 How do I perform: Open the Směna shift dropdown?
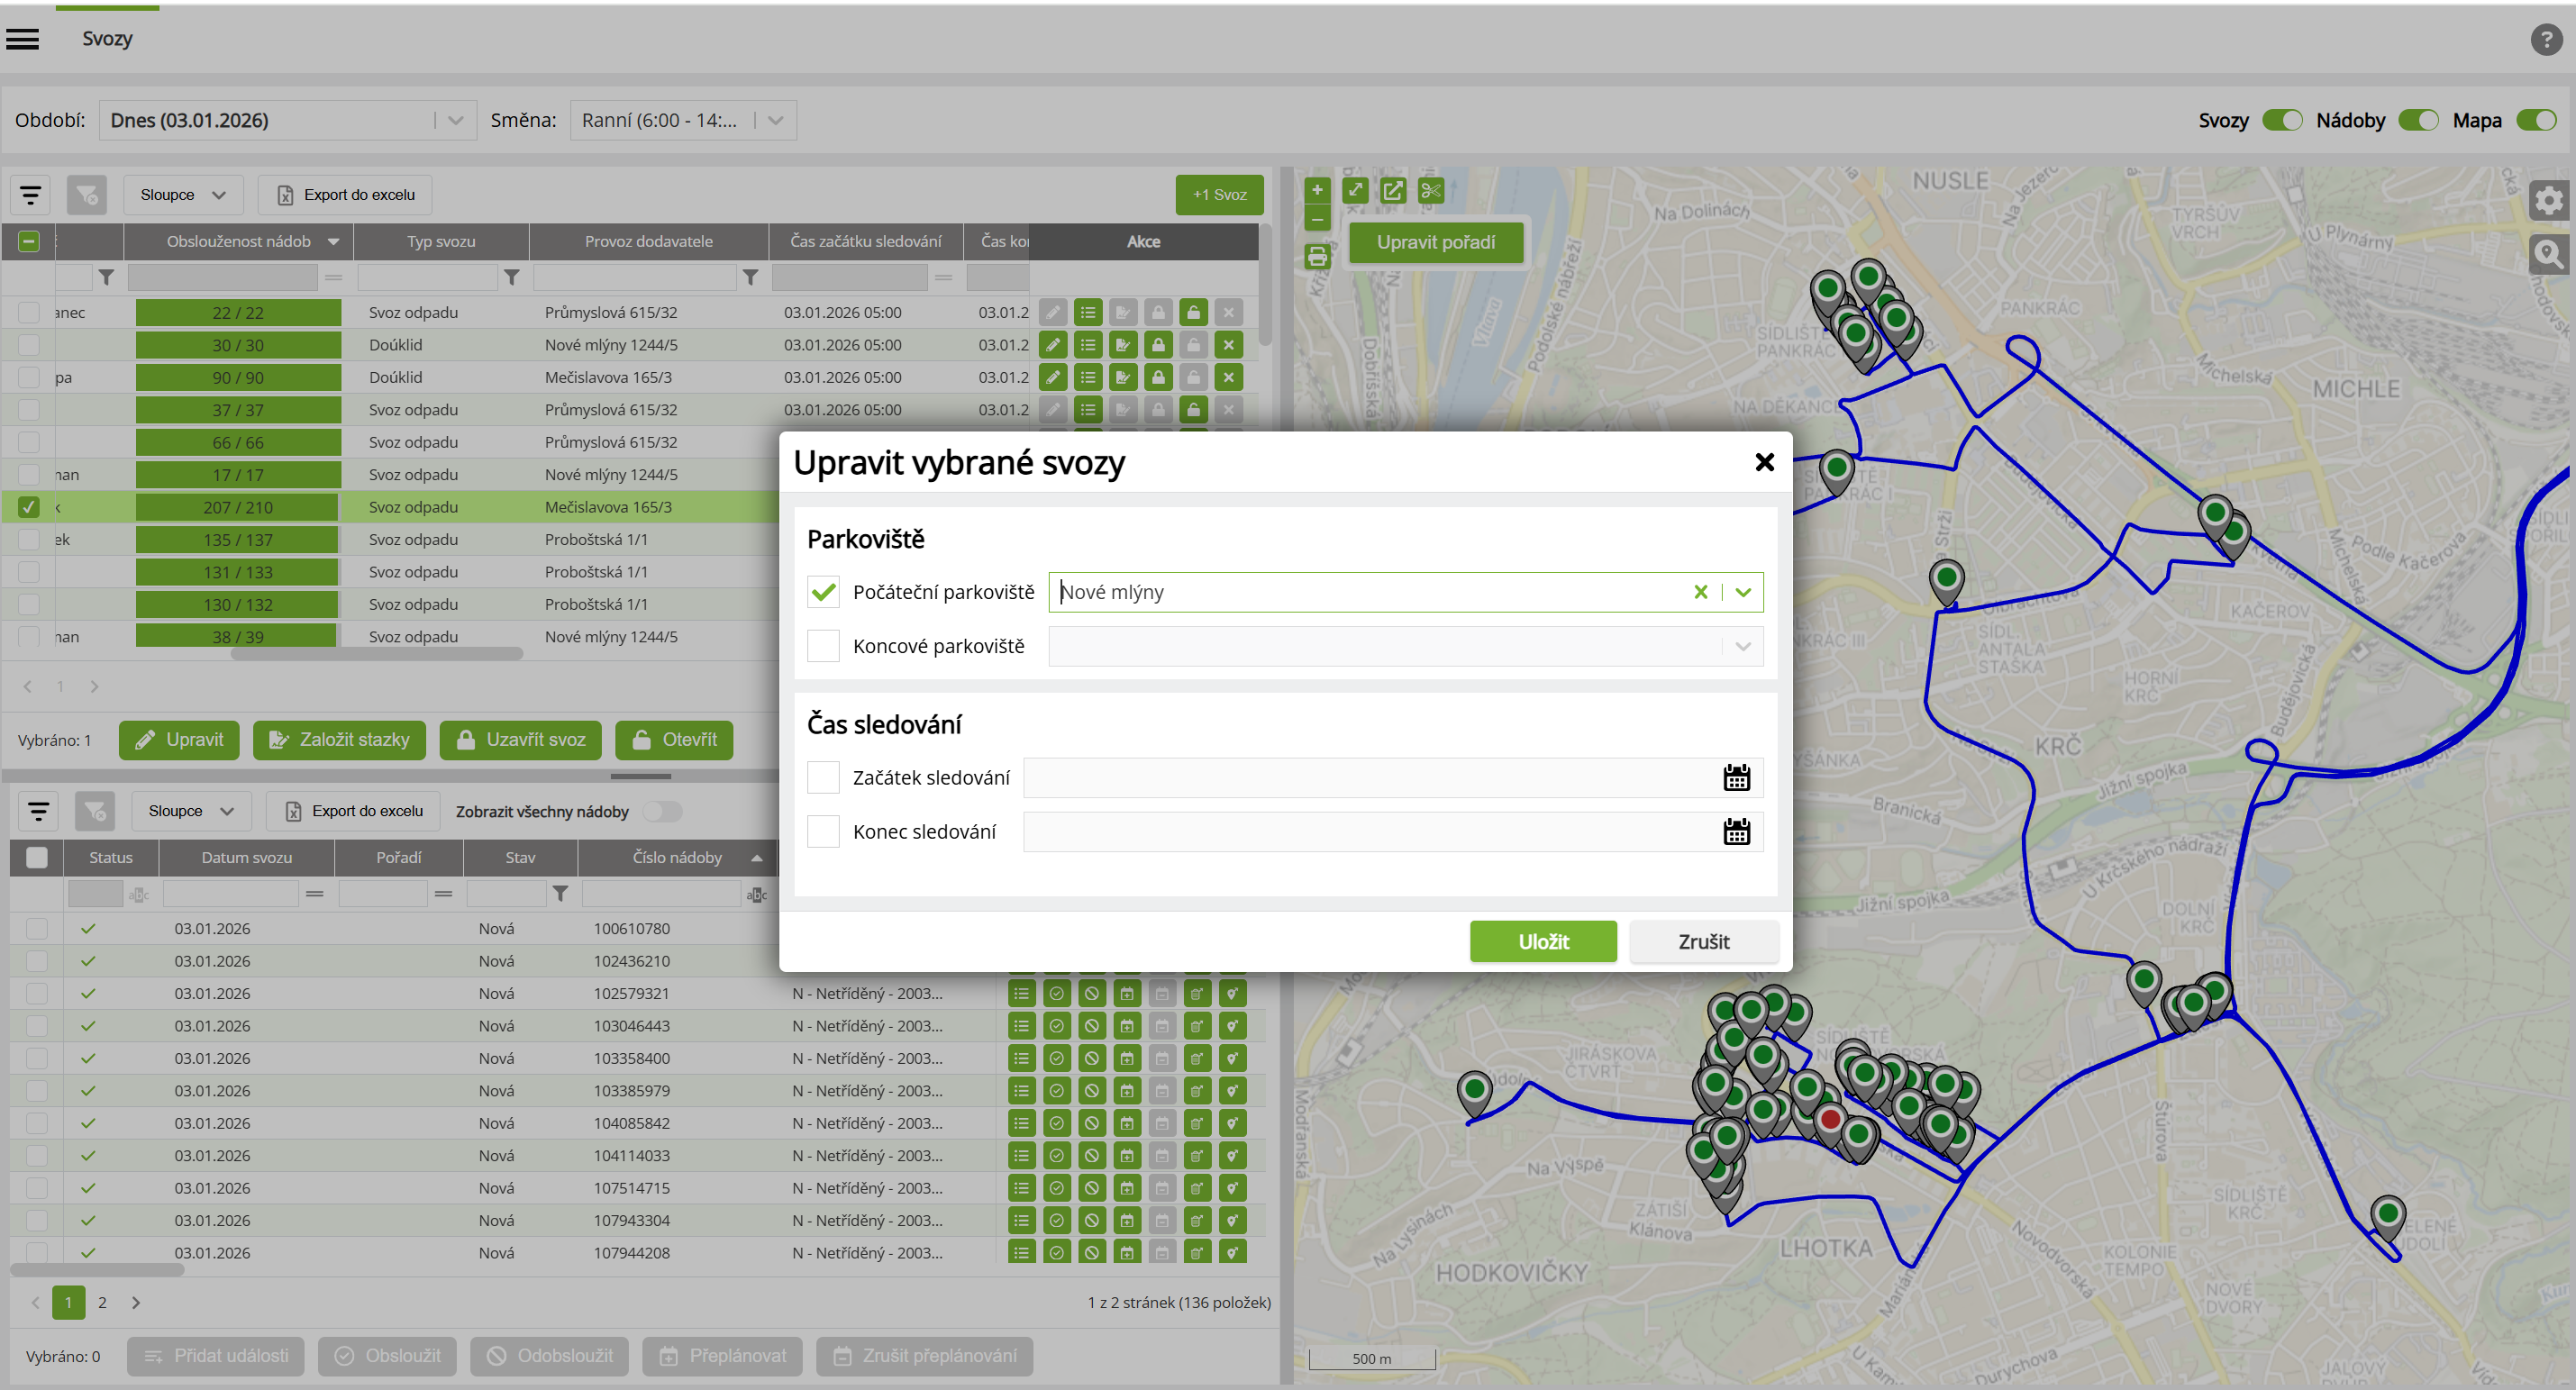[x=775, y=120]
